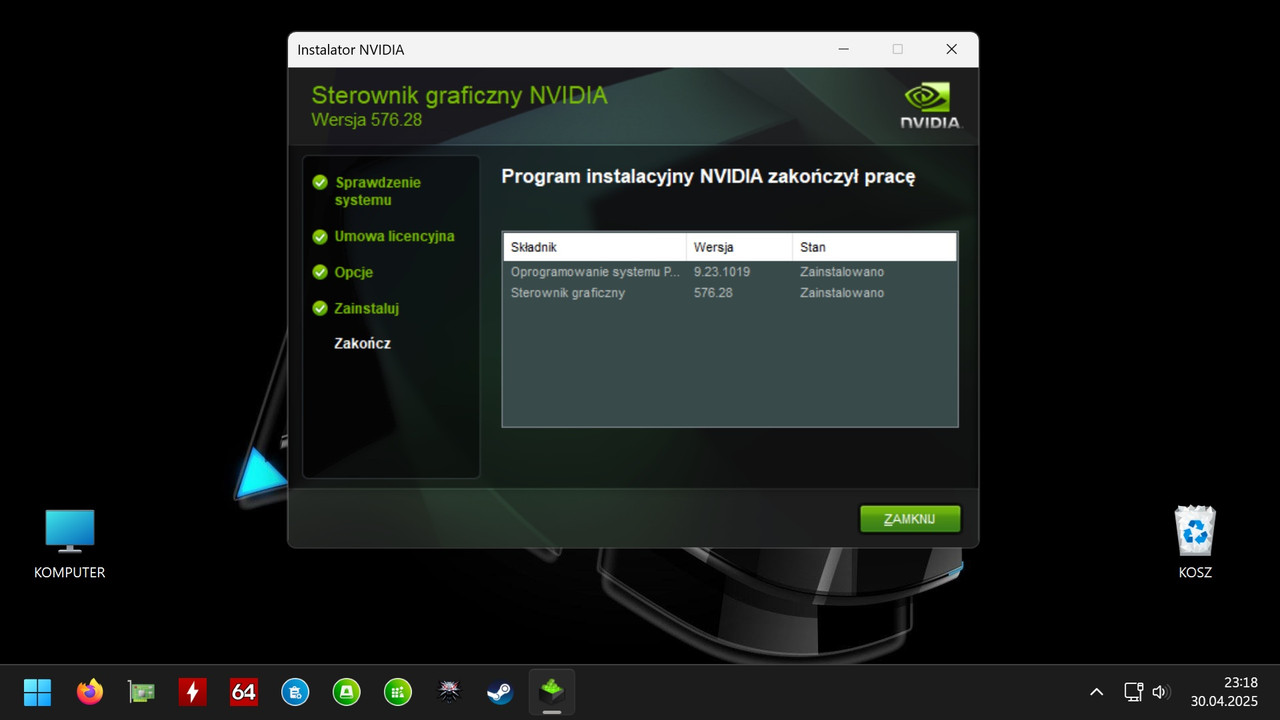
Task: Open the green drive circle taskbar app
Action: 346,691
